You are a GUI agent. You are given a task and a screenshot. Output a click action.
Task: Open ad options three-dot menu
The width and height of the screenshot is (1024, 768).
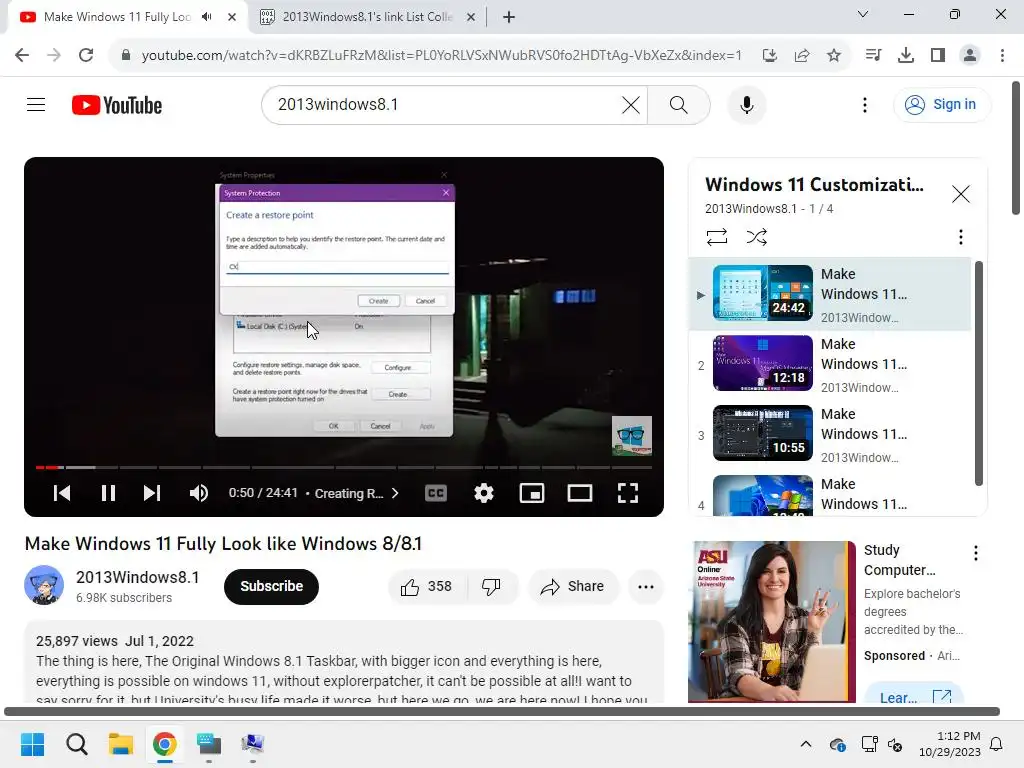point(976,553)
